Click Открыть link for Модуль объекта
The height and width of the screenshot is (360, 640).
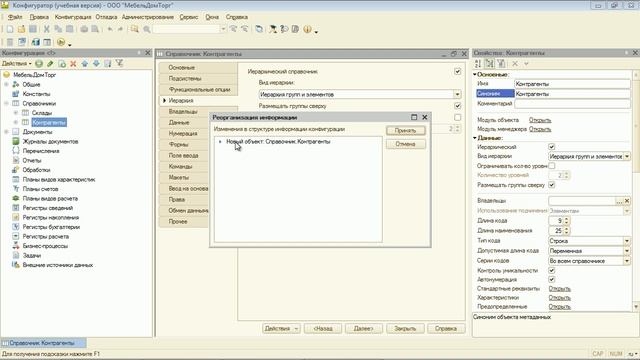tap(540, 120)
